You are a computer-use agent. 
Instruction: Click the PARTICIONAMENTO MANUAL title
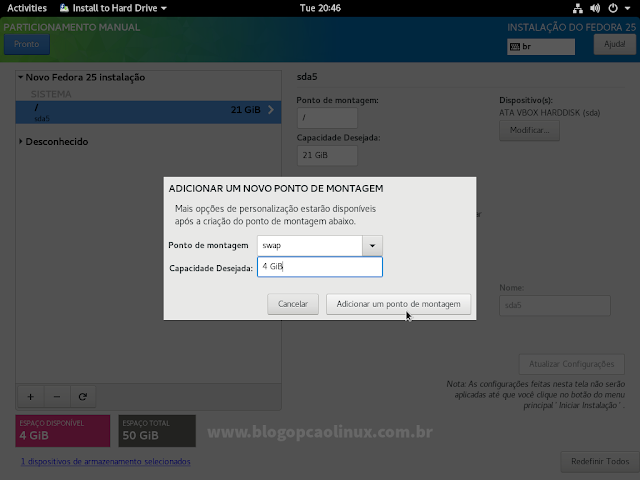point(72,27)
